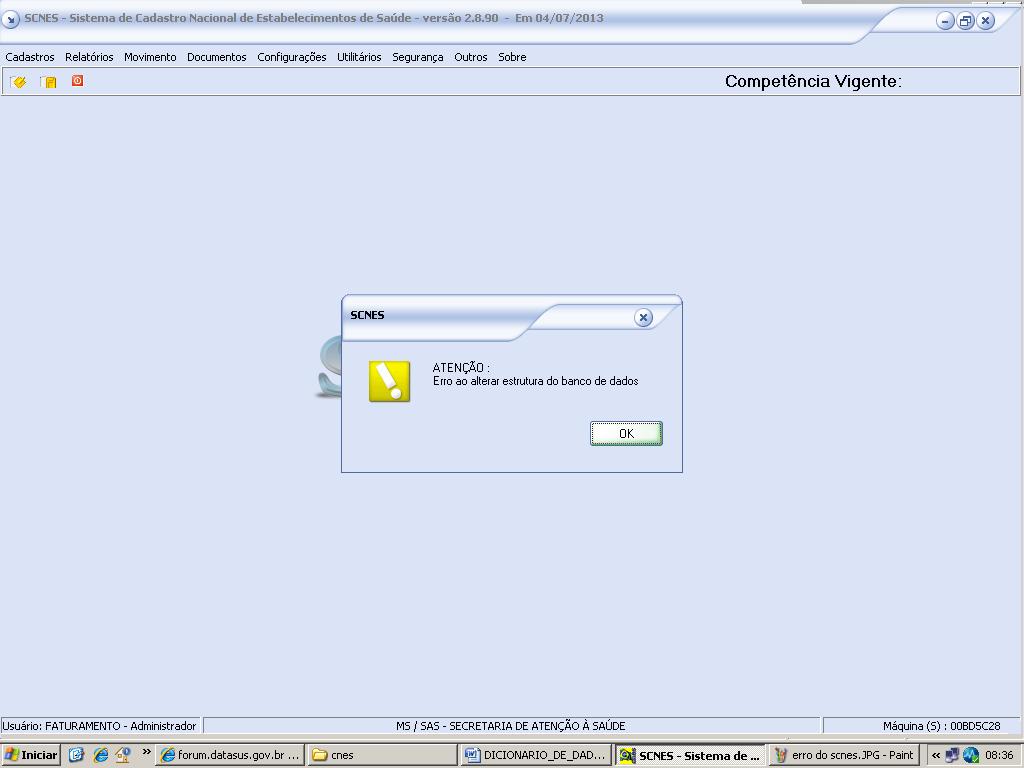The height and width of the screenshot is (768, 1024).
Task: Click the red power exit toolbar icon
Action: pos(77,81)
